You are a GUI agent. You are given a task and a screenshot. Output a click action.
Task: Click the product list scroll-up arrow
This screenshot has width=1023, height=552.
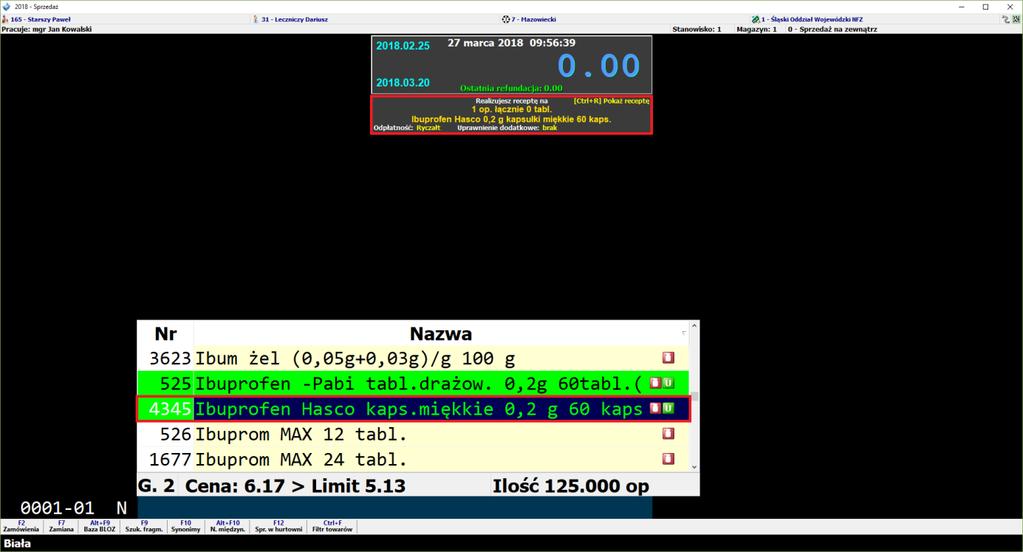(x=694, y=326)
